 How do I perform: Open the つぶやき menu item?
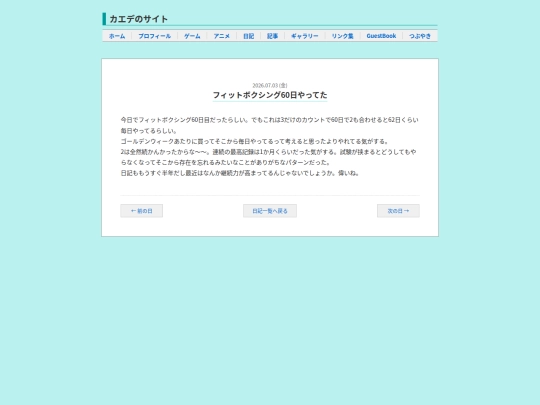click(420, 36)
